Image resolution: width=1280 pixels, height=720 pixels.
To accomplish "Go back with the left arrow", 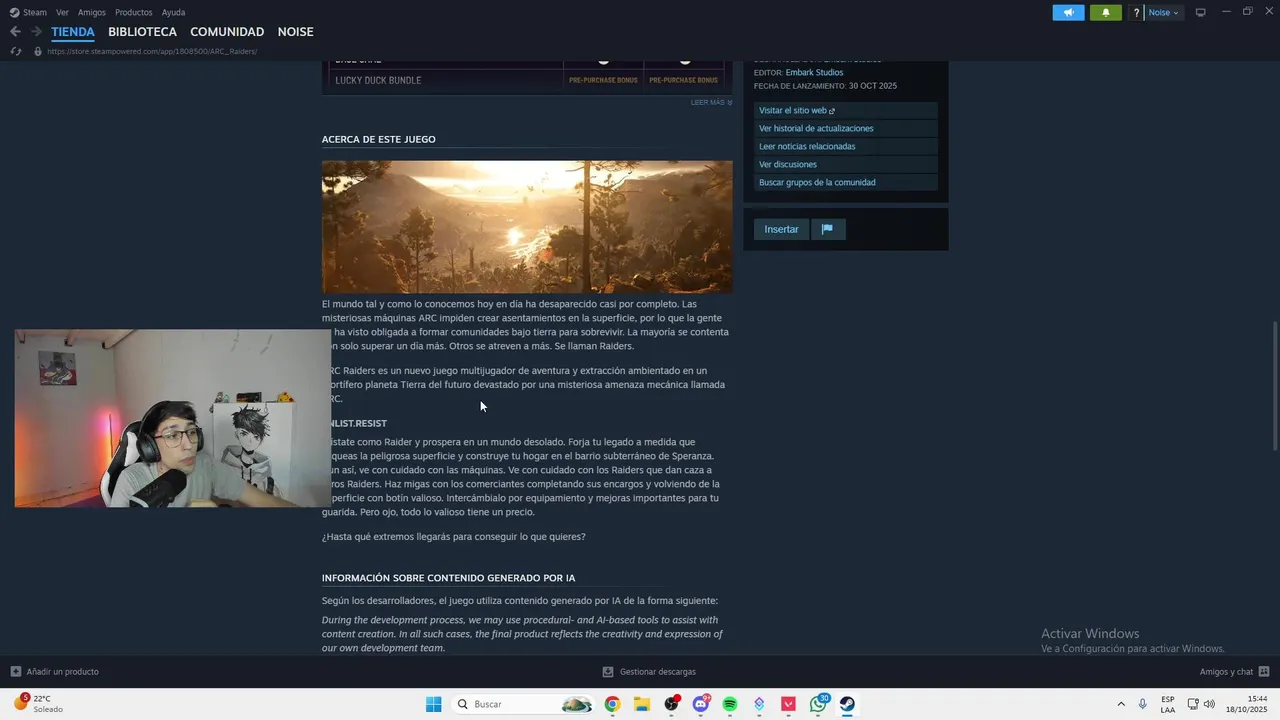I will point(15,32).
